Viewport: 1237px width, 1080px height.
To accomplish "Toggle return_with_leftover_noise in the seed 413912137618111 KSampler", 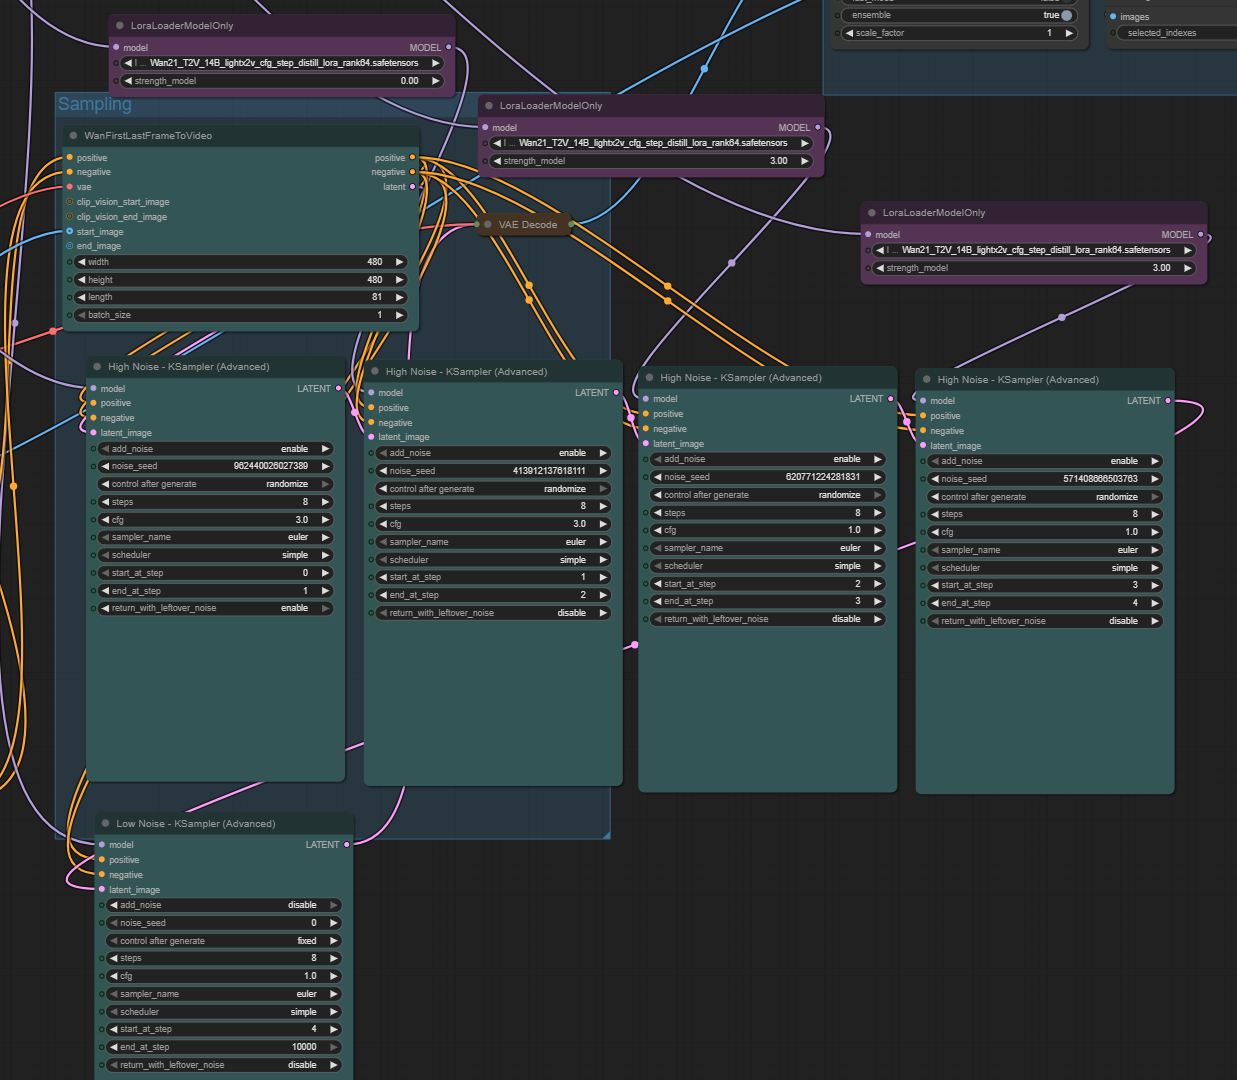I will tap(493, 613).
